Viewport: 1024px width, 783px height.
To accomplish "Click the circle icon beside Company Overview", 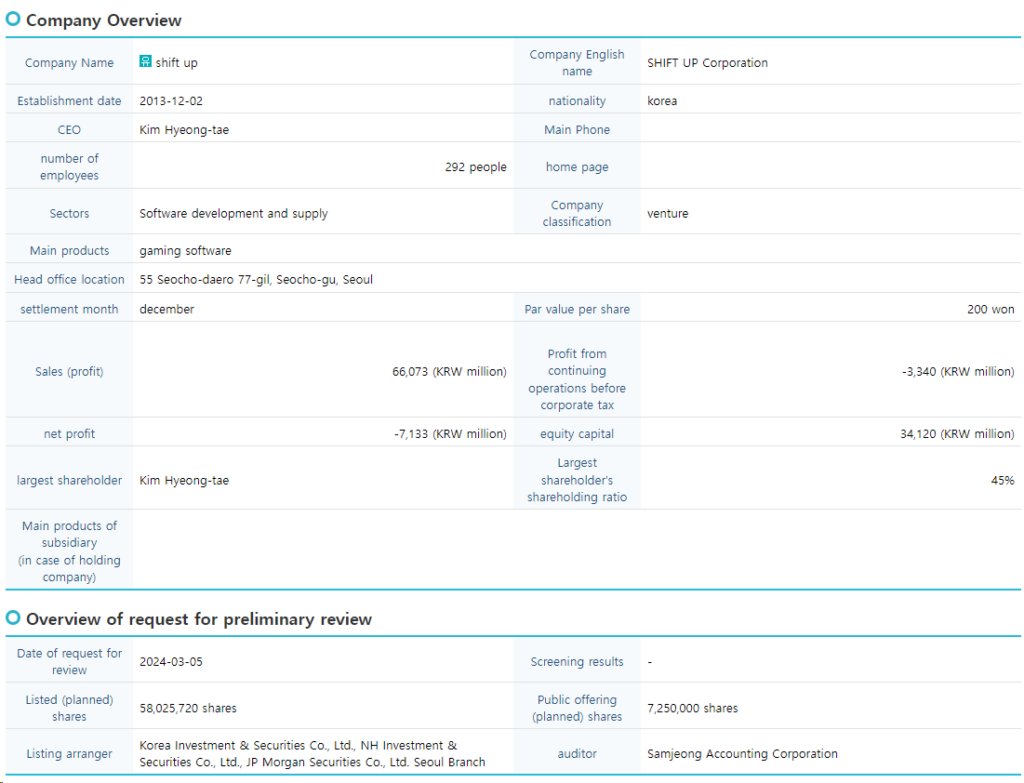I will (x=13, y=19).
